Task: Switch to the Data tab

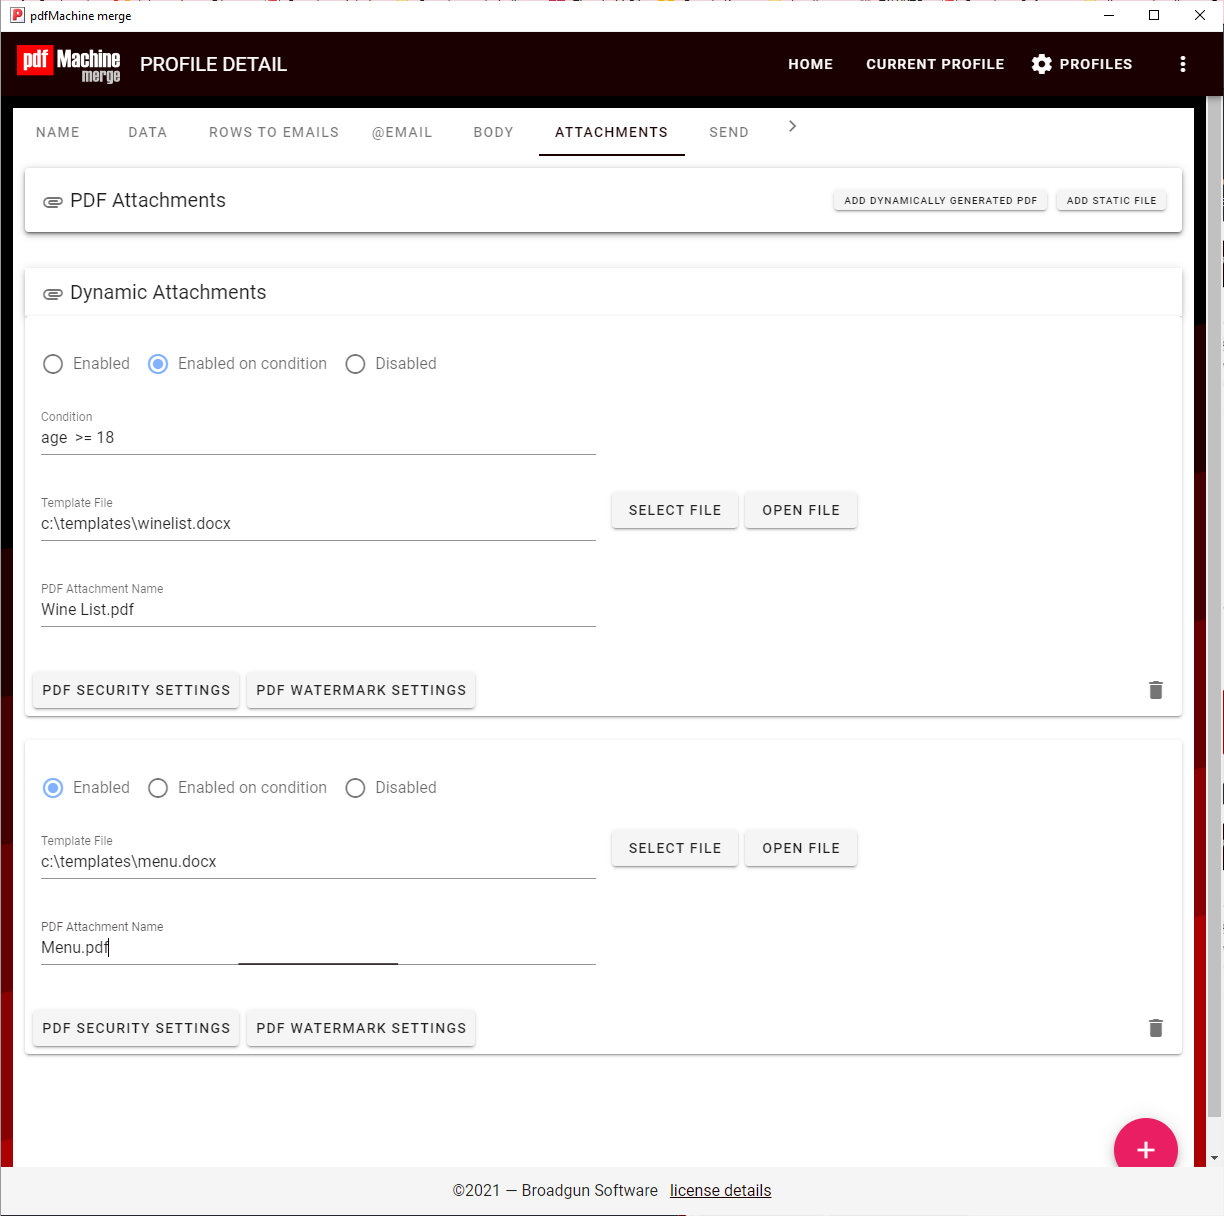Action: tap(148, 132)
